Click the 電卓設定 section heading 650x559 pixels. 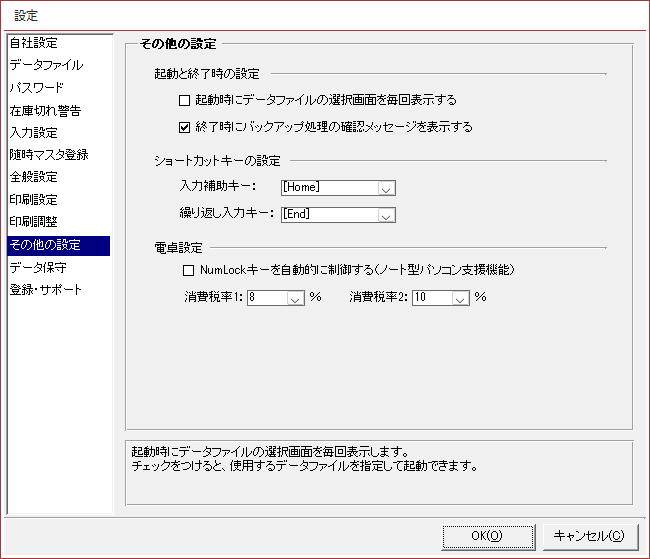[178, 248]
